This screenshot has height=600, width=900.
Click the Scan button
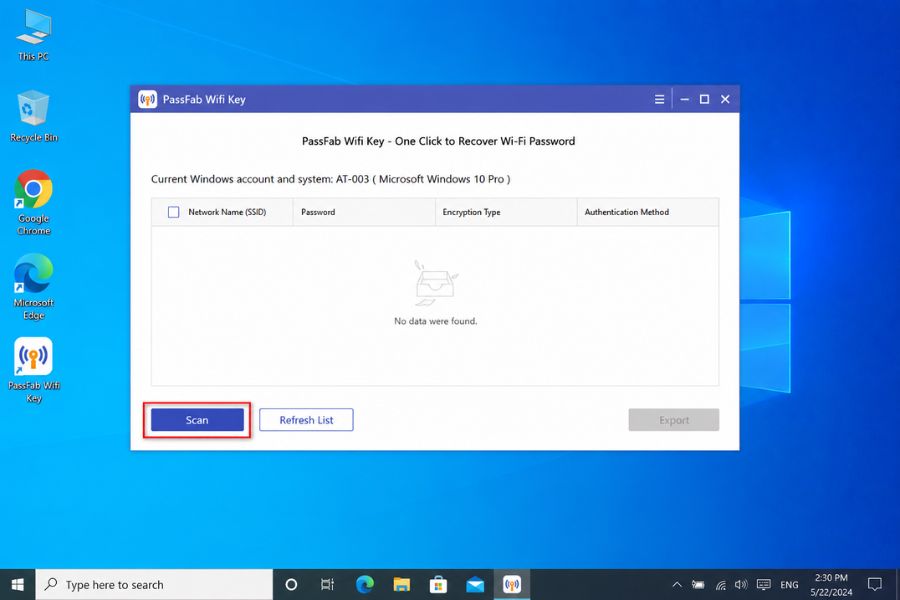pyautogui.click(x=197, y=420)
